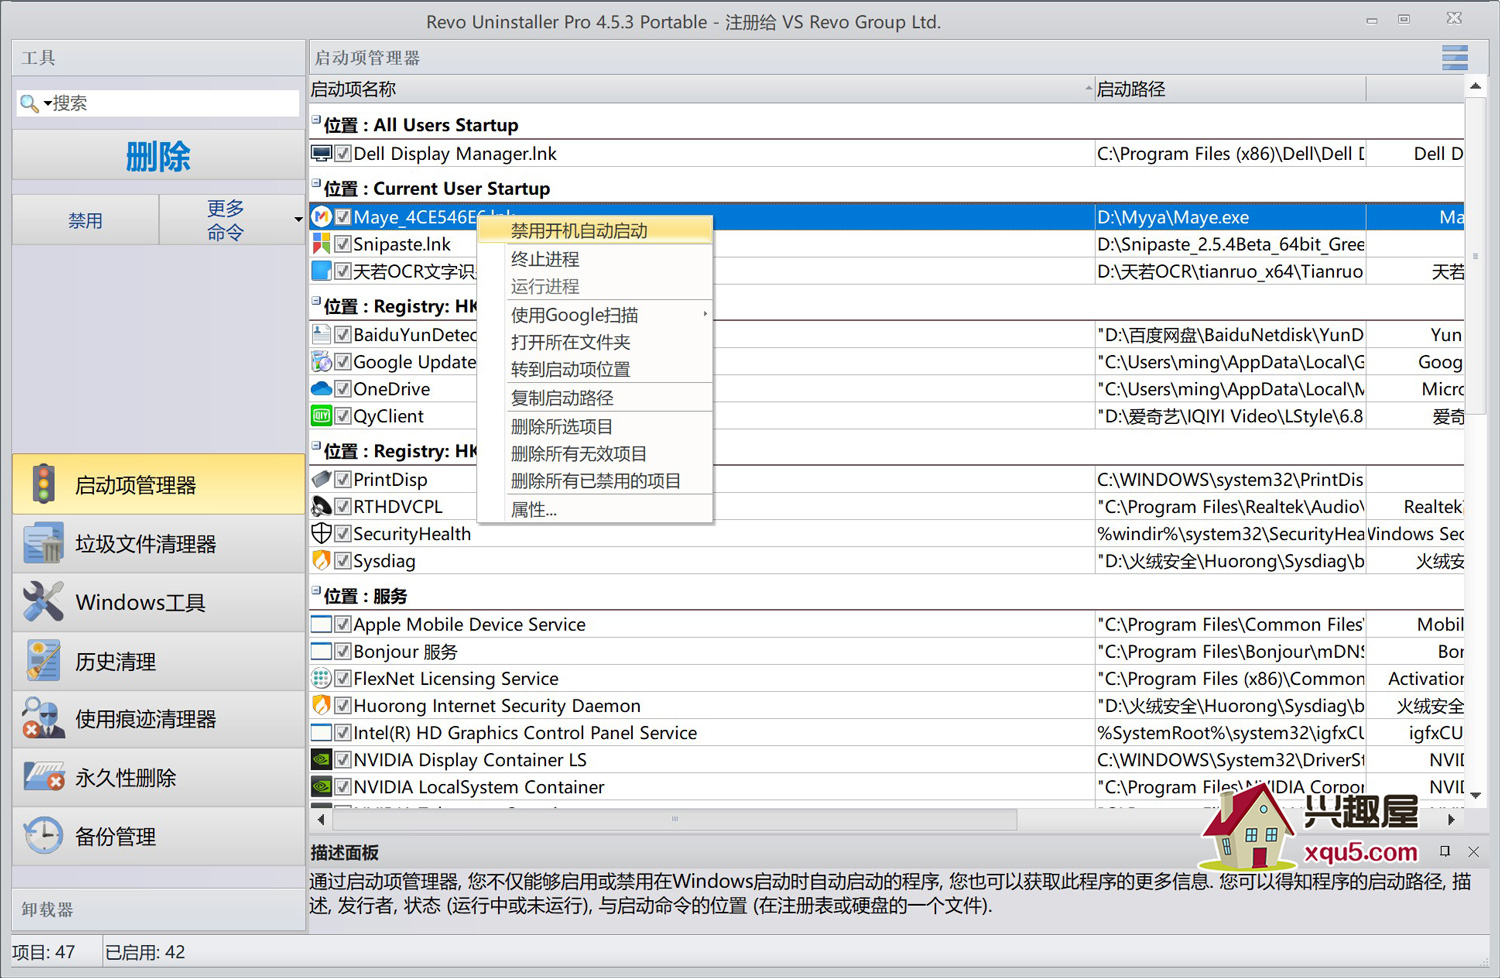Click the search magnifier icon
The height and width of the screenshot is (978, 1500).
(x=29, y=103)
